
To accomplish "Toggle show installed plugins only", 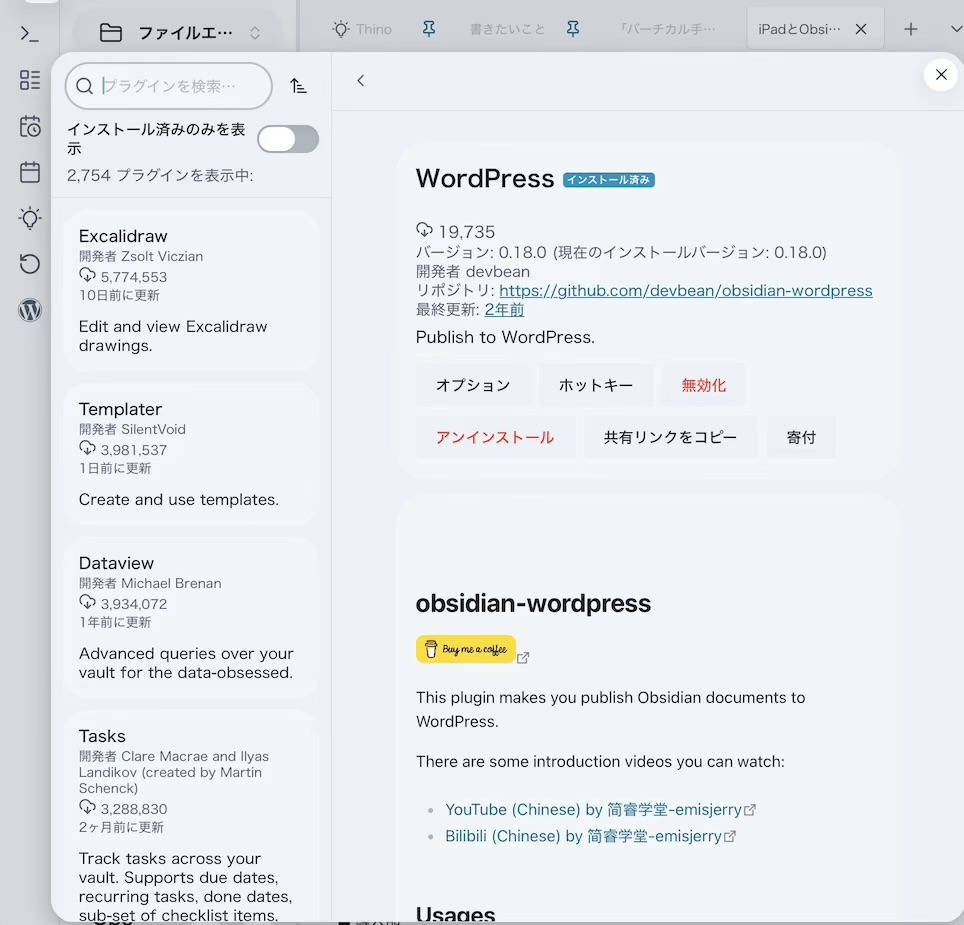I will (x=288, y=140).
